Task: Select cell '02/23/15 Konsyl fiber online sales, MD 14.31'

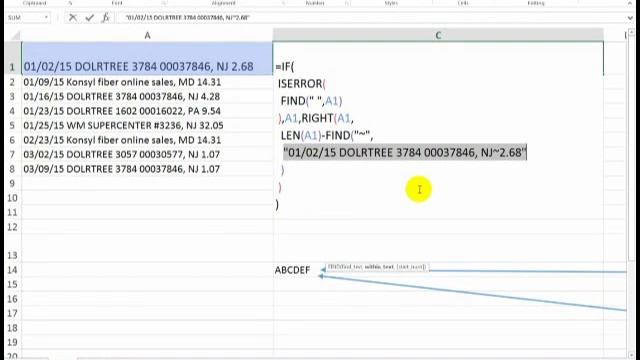Action: point(147,140)
